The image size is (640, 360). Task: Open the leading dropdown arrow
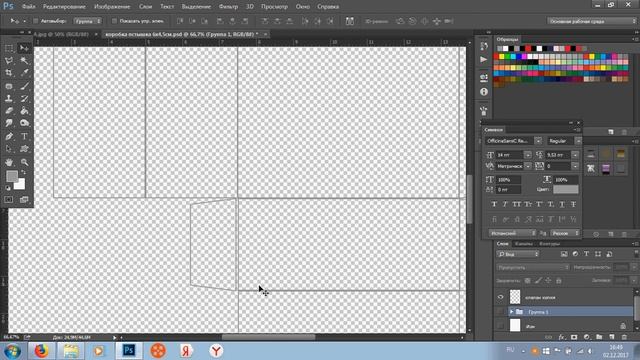[x=575, y=155]
